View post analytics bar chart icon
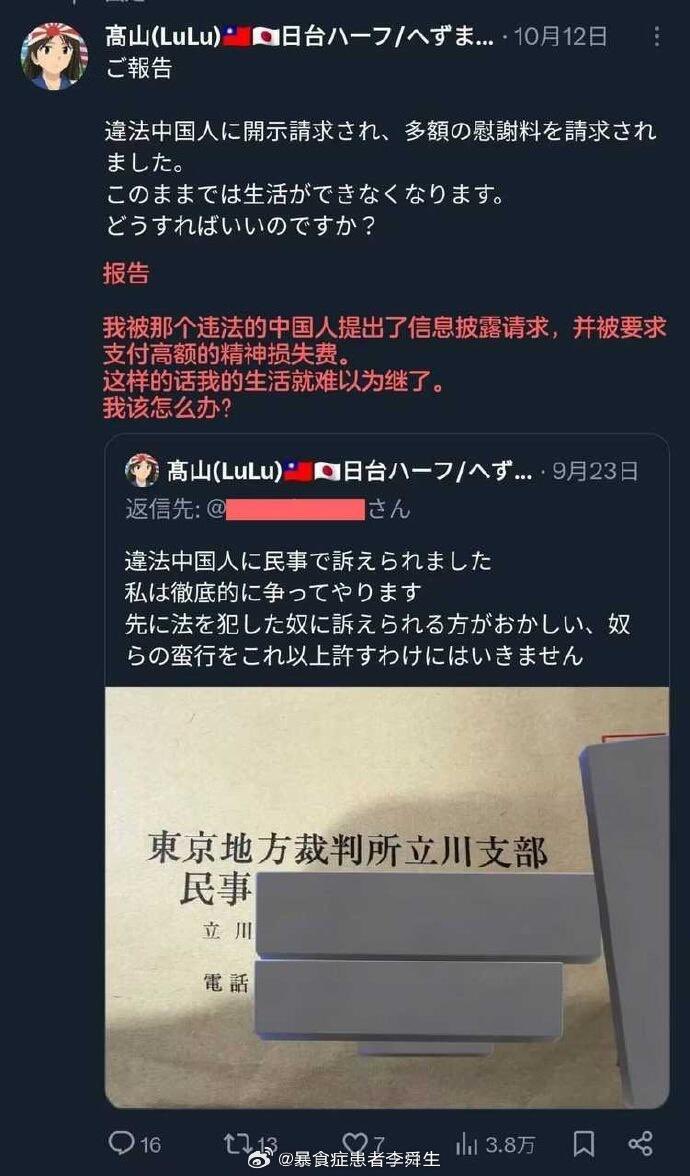The image size is (690, 1176). pyautogui.click(x=466, y=1144)
